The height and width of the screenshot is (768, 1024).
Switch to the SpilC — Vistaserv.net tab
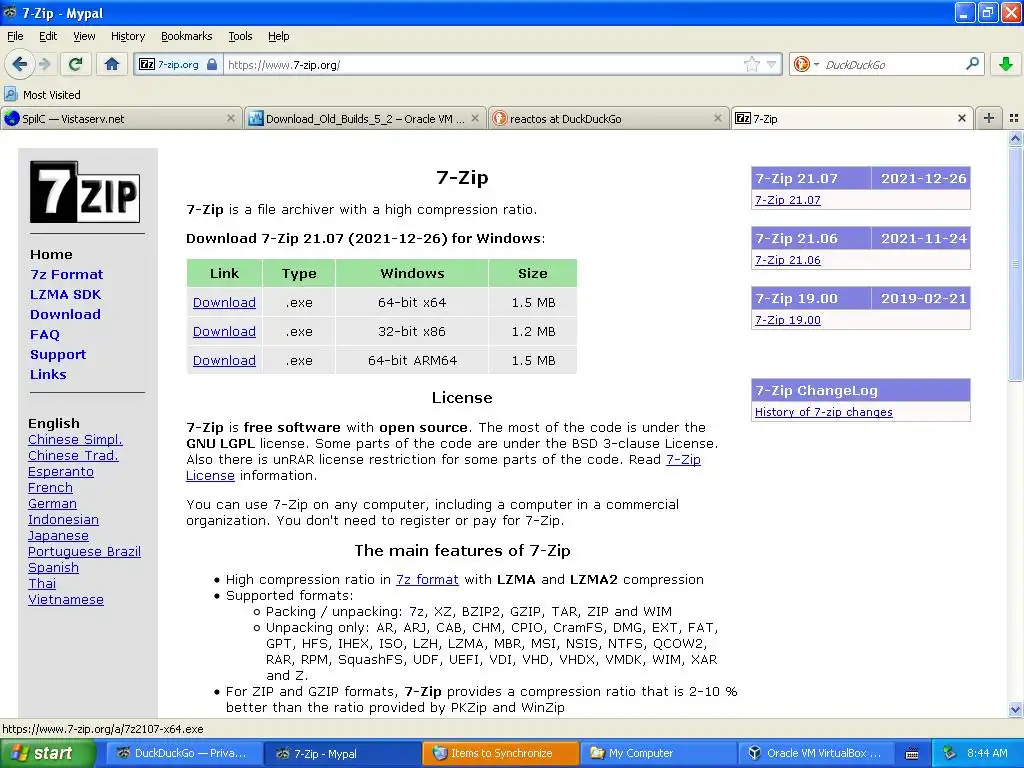pyautogui.click(x=121, y=118)
